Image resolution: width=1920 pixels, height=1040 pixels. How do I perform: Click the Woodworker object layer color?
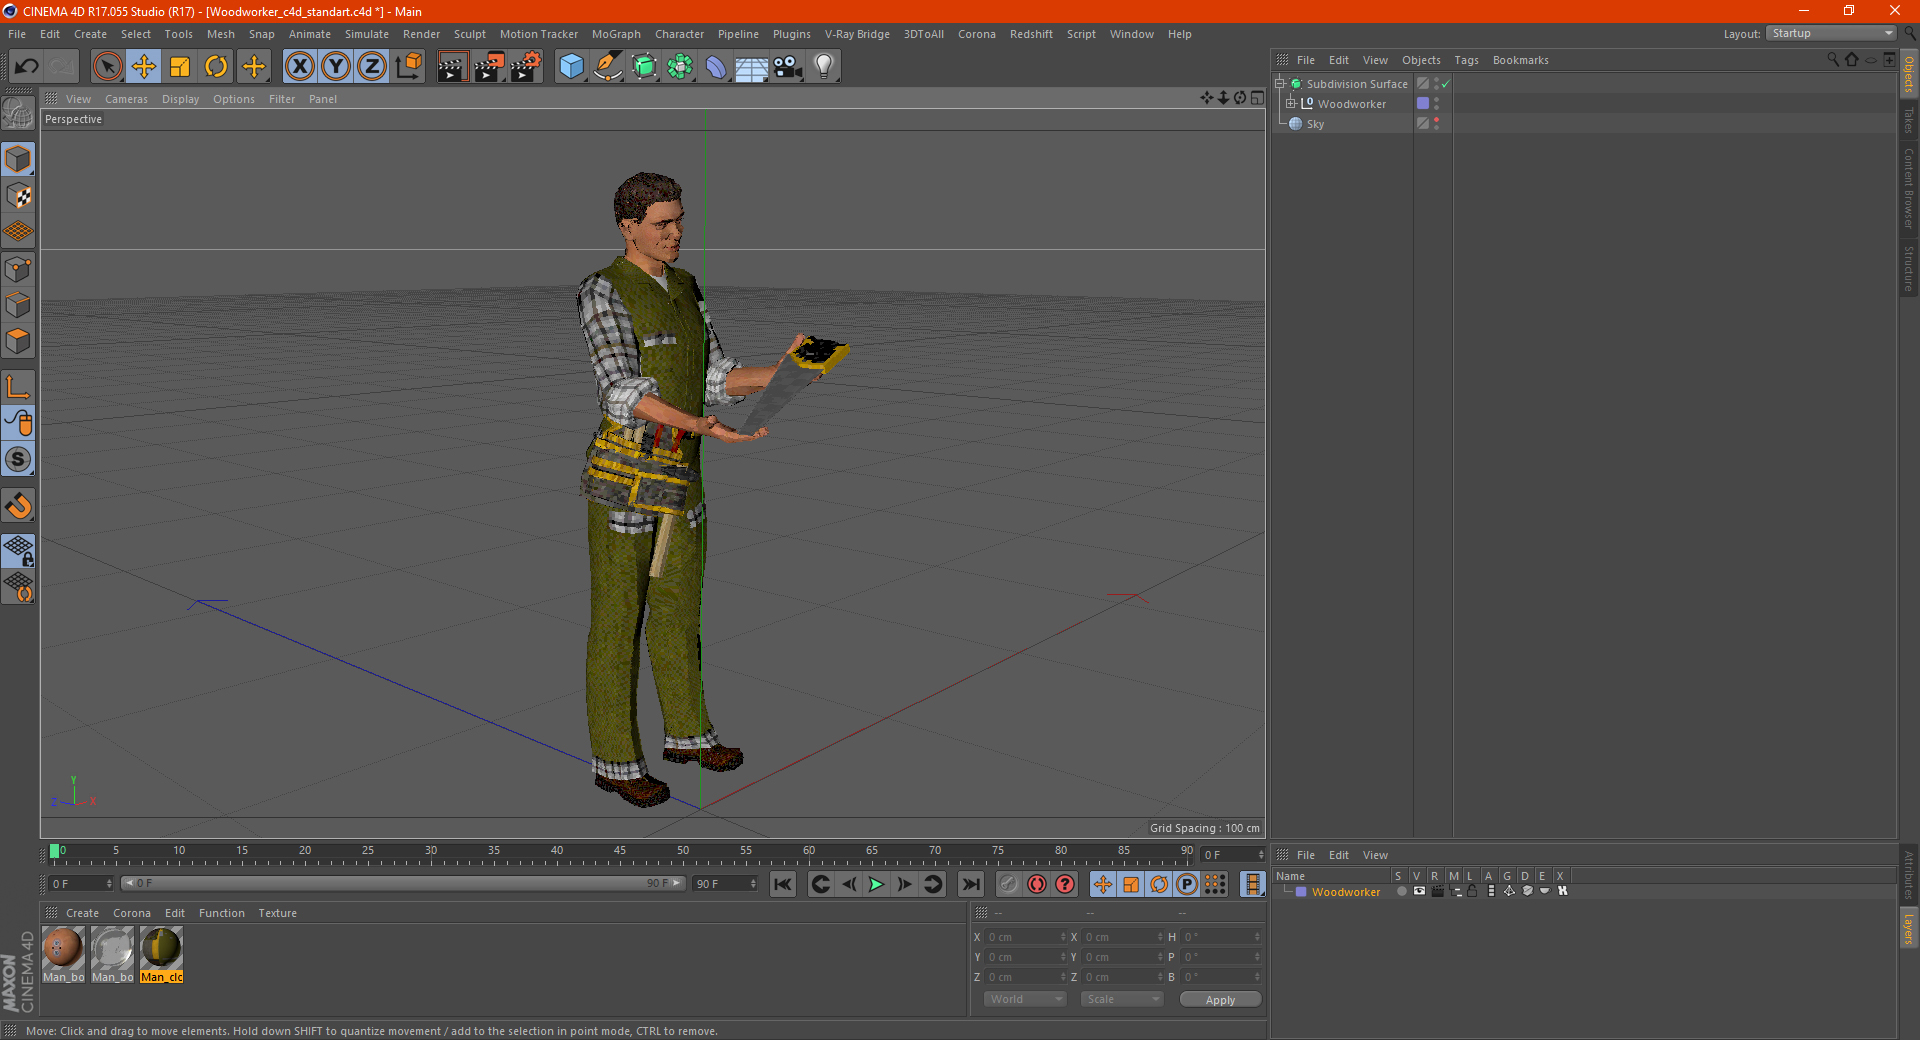click(1423, 104)
